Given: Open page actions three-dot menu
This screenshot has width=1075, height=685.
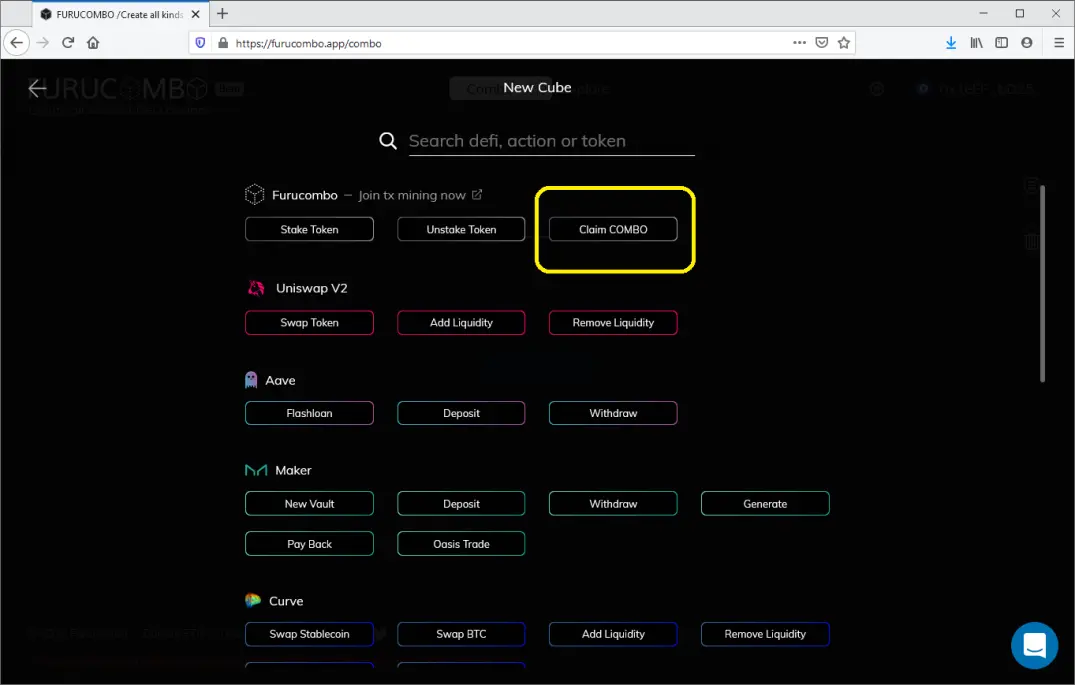Looking at the screenshot, I should pyautogui.click(x=799, y=43).
